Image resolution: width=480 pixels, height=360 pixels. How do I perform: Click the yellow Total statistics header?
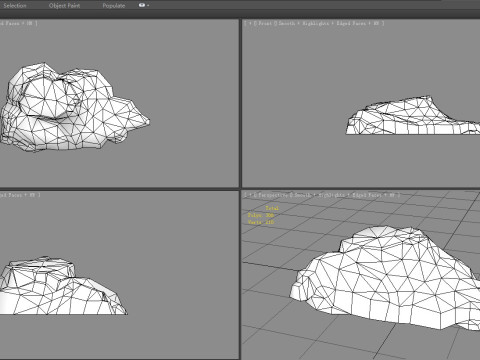tap(272, 208)
